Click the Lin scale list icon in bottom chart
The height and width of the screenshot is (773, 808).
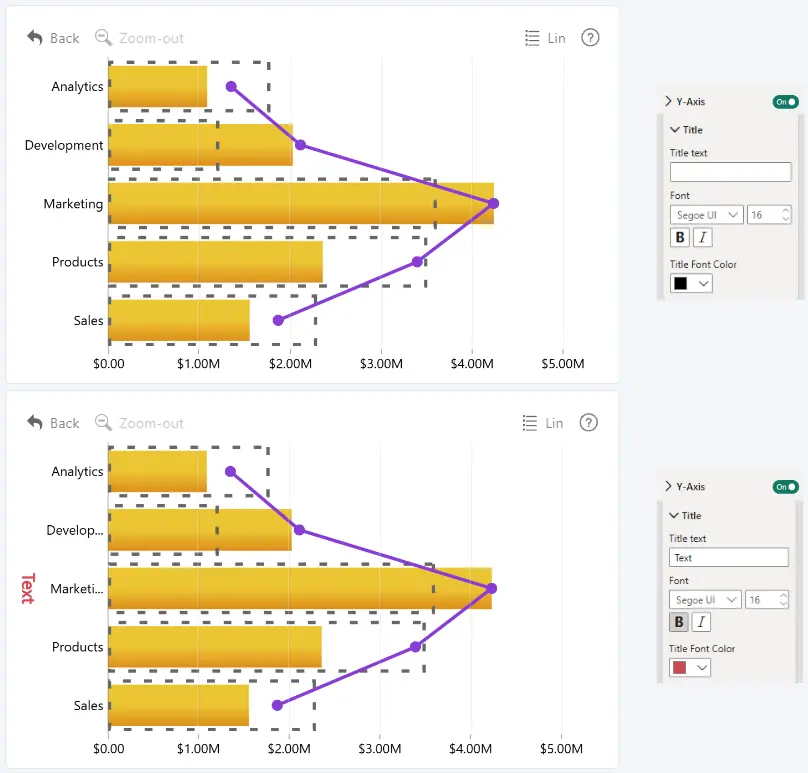(x=530, y=423)
